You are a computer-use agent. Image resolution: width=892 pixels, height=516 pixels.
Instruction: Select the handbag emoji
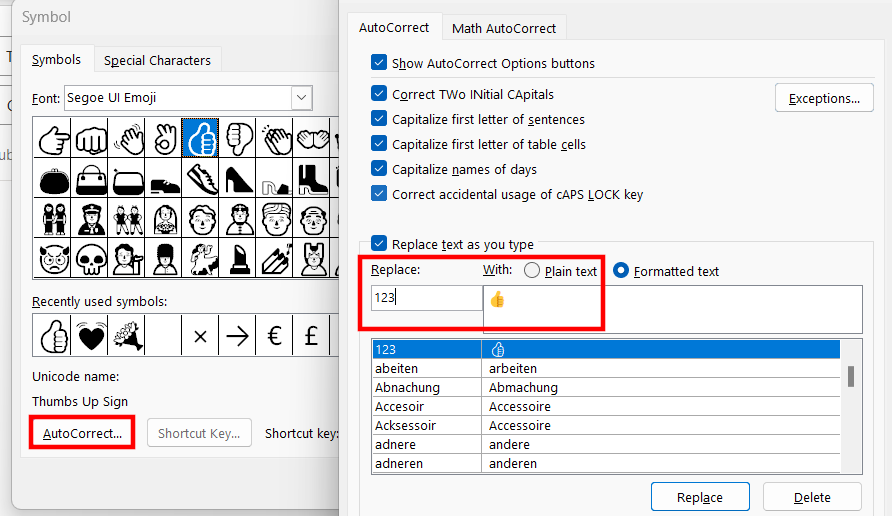pos(90,178)
